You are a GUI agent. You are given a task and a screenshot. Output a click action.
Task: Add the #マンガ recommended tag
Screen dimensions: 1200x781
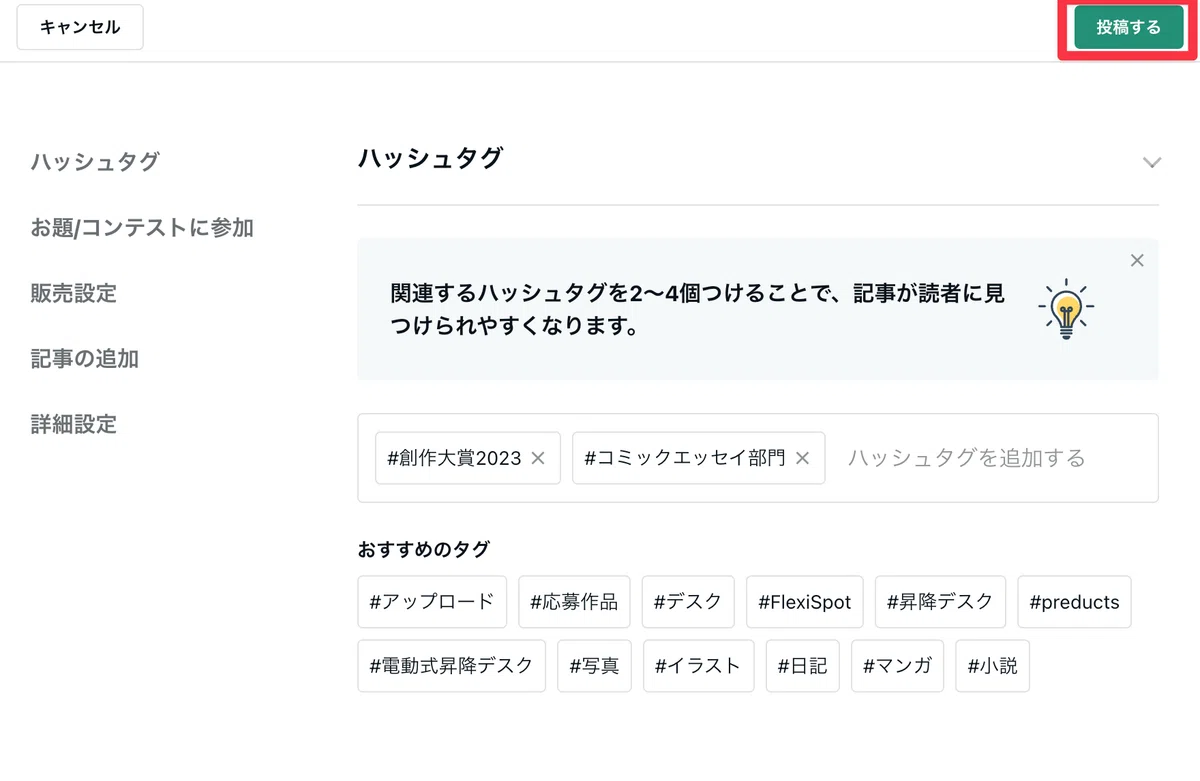pyautogui.click(x=897, y=666)
